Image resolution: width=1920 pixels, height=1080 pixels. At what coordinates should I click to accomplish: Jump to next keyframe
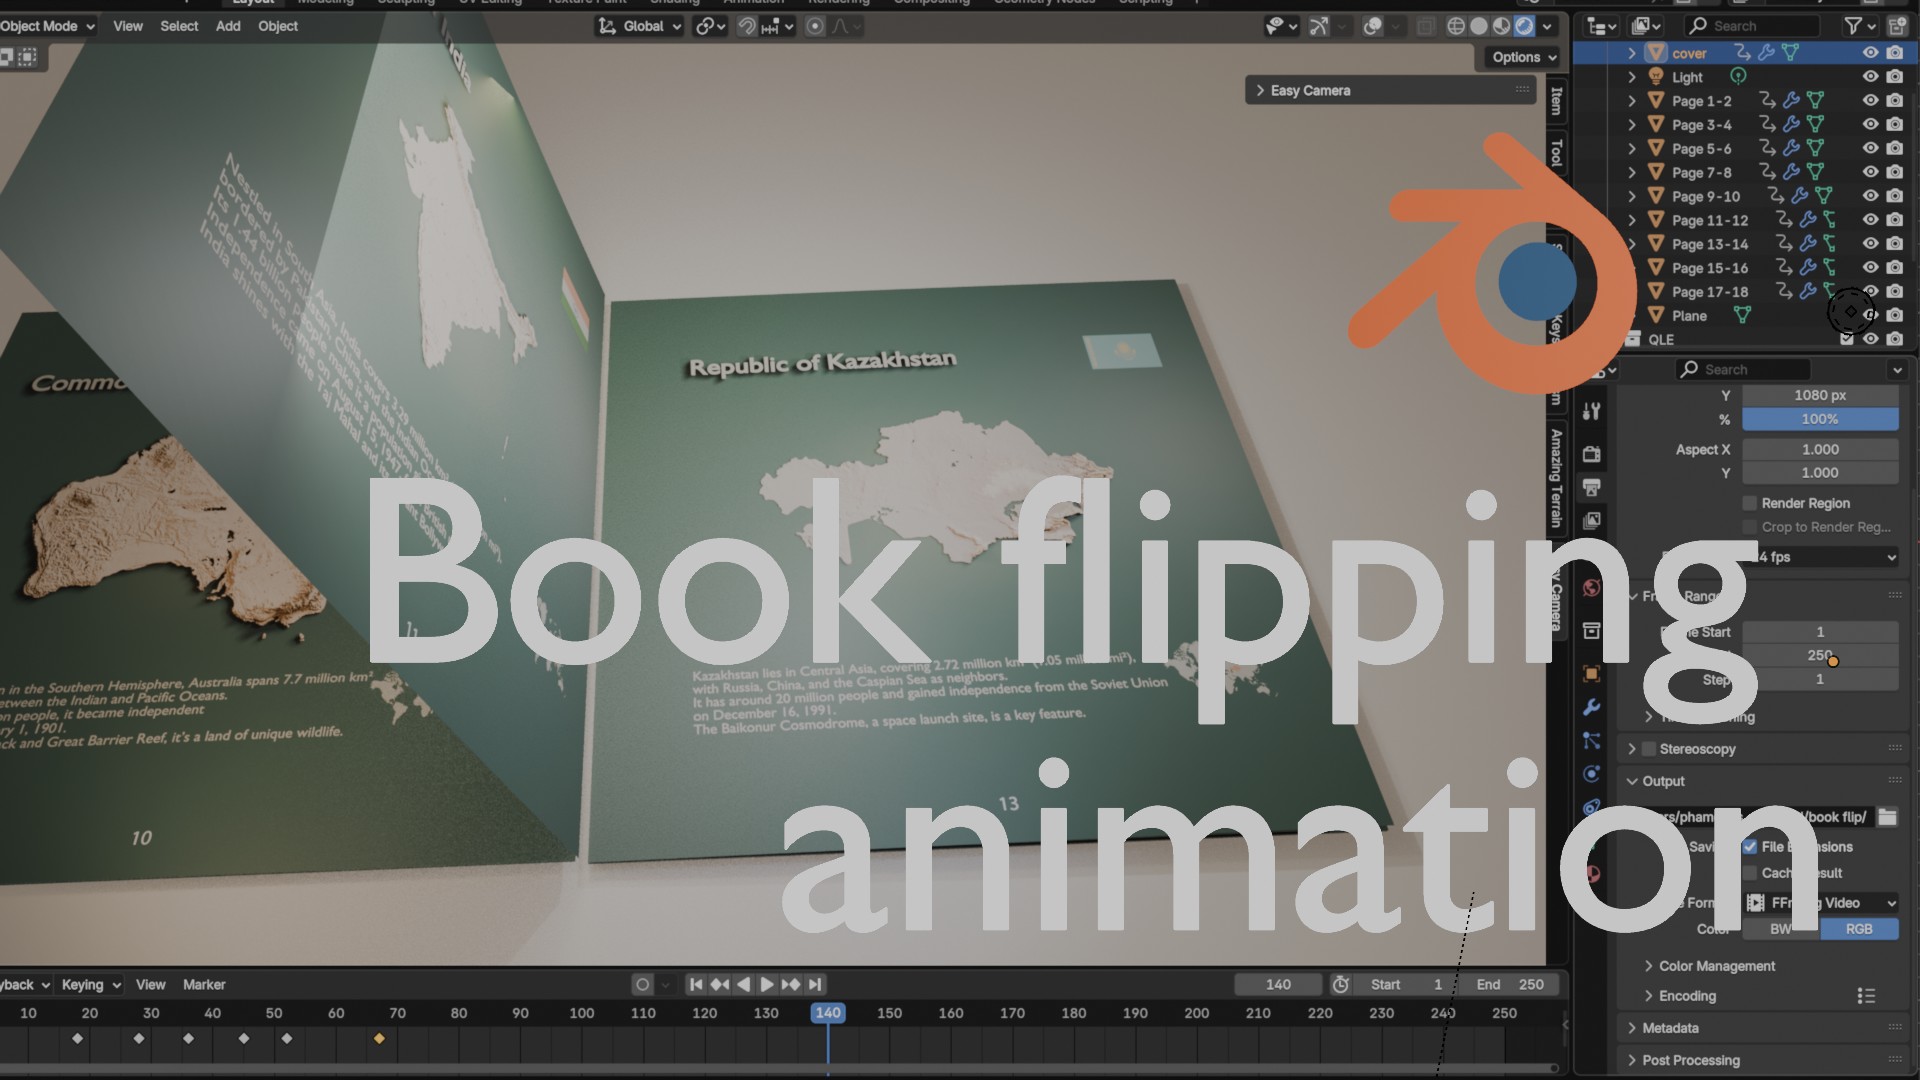click(791, 985)
